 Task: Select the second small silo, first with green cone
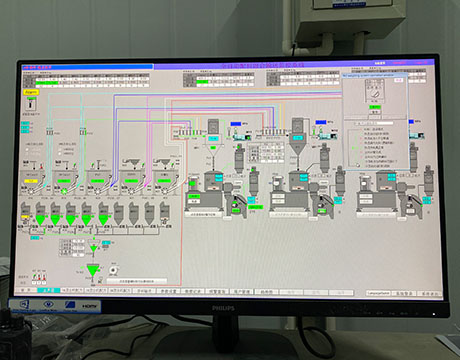(x=40, y=213)
